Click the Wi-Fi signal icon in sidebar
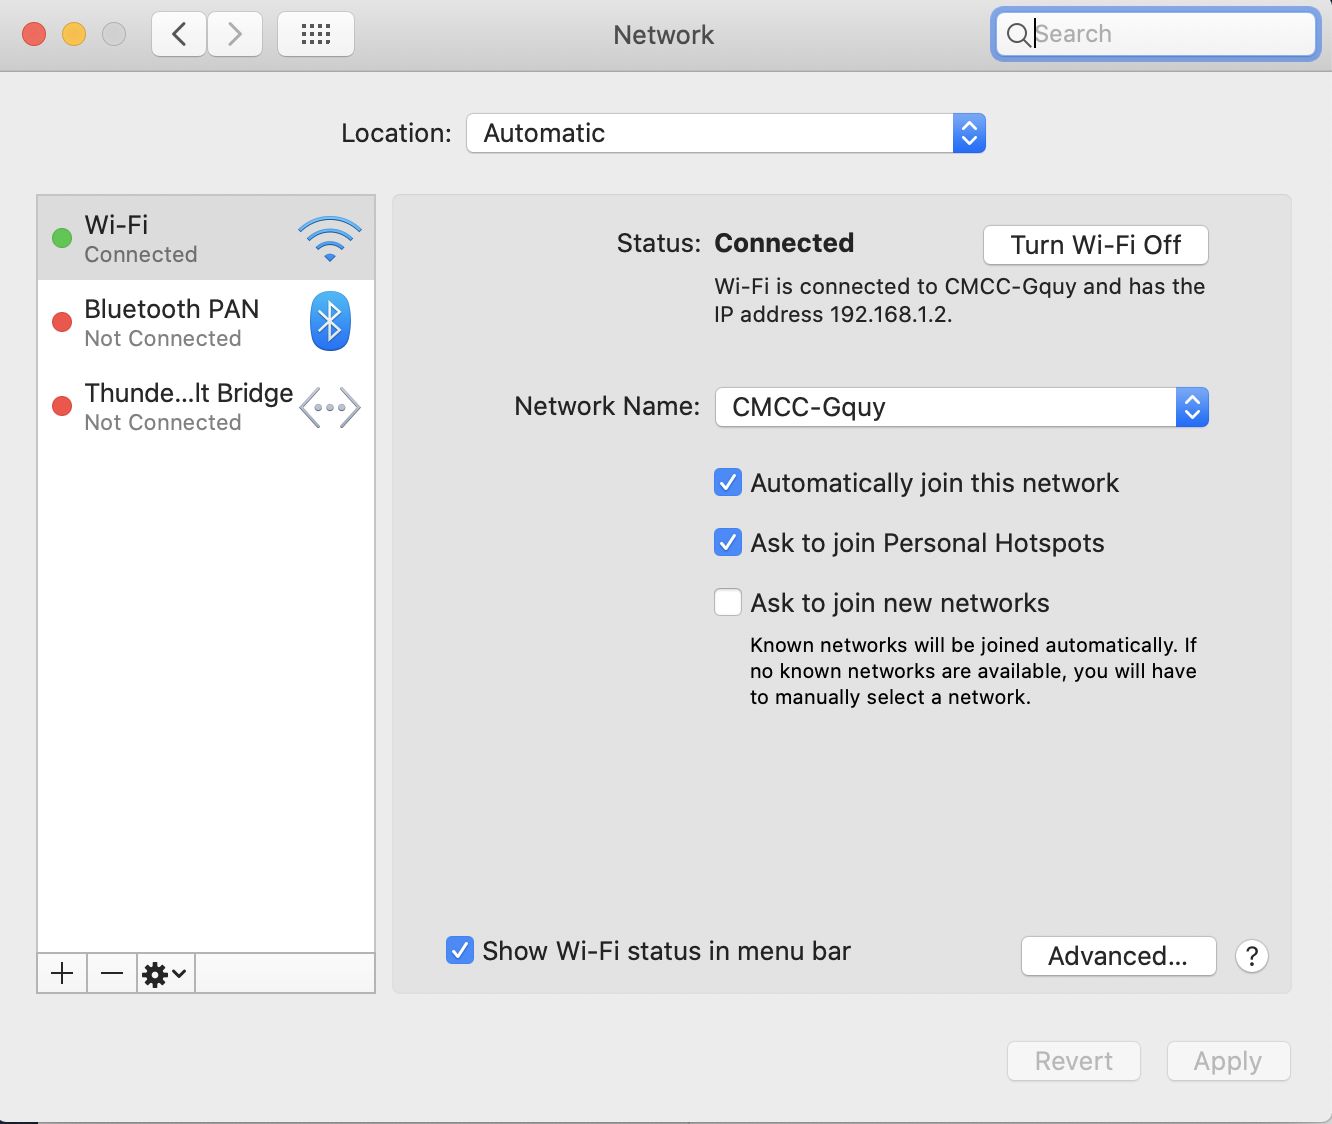1332x1124 pixels. point(330,239)
